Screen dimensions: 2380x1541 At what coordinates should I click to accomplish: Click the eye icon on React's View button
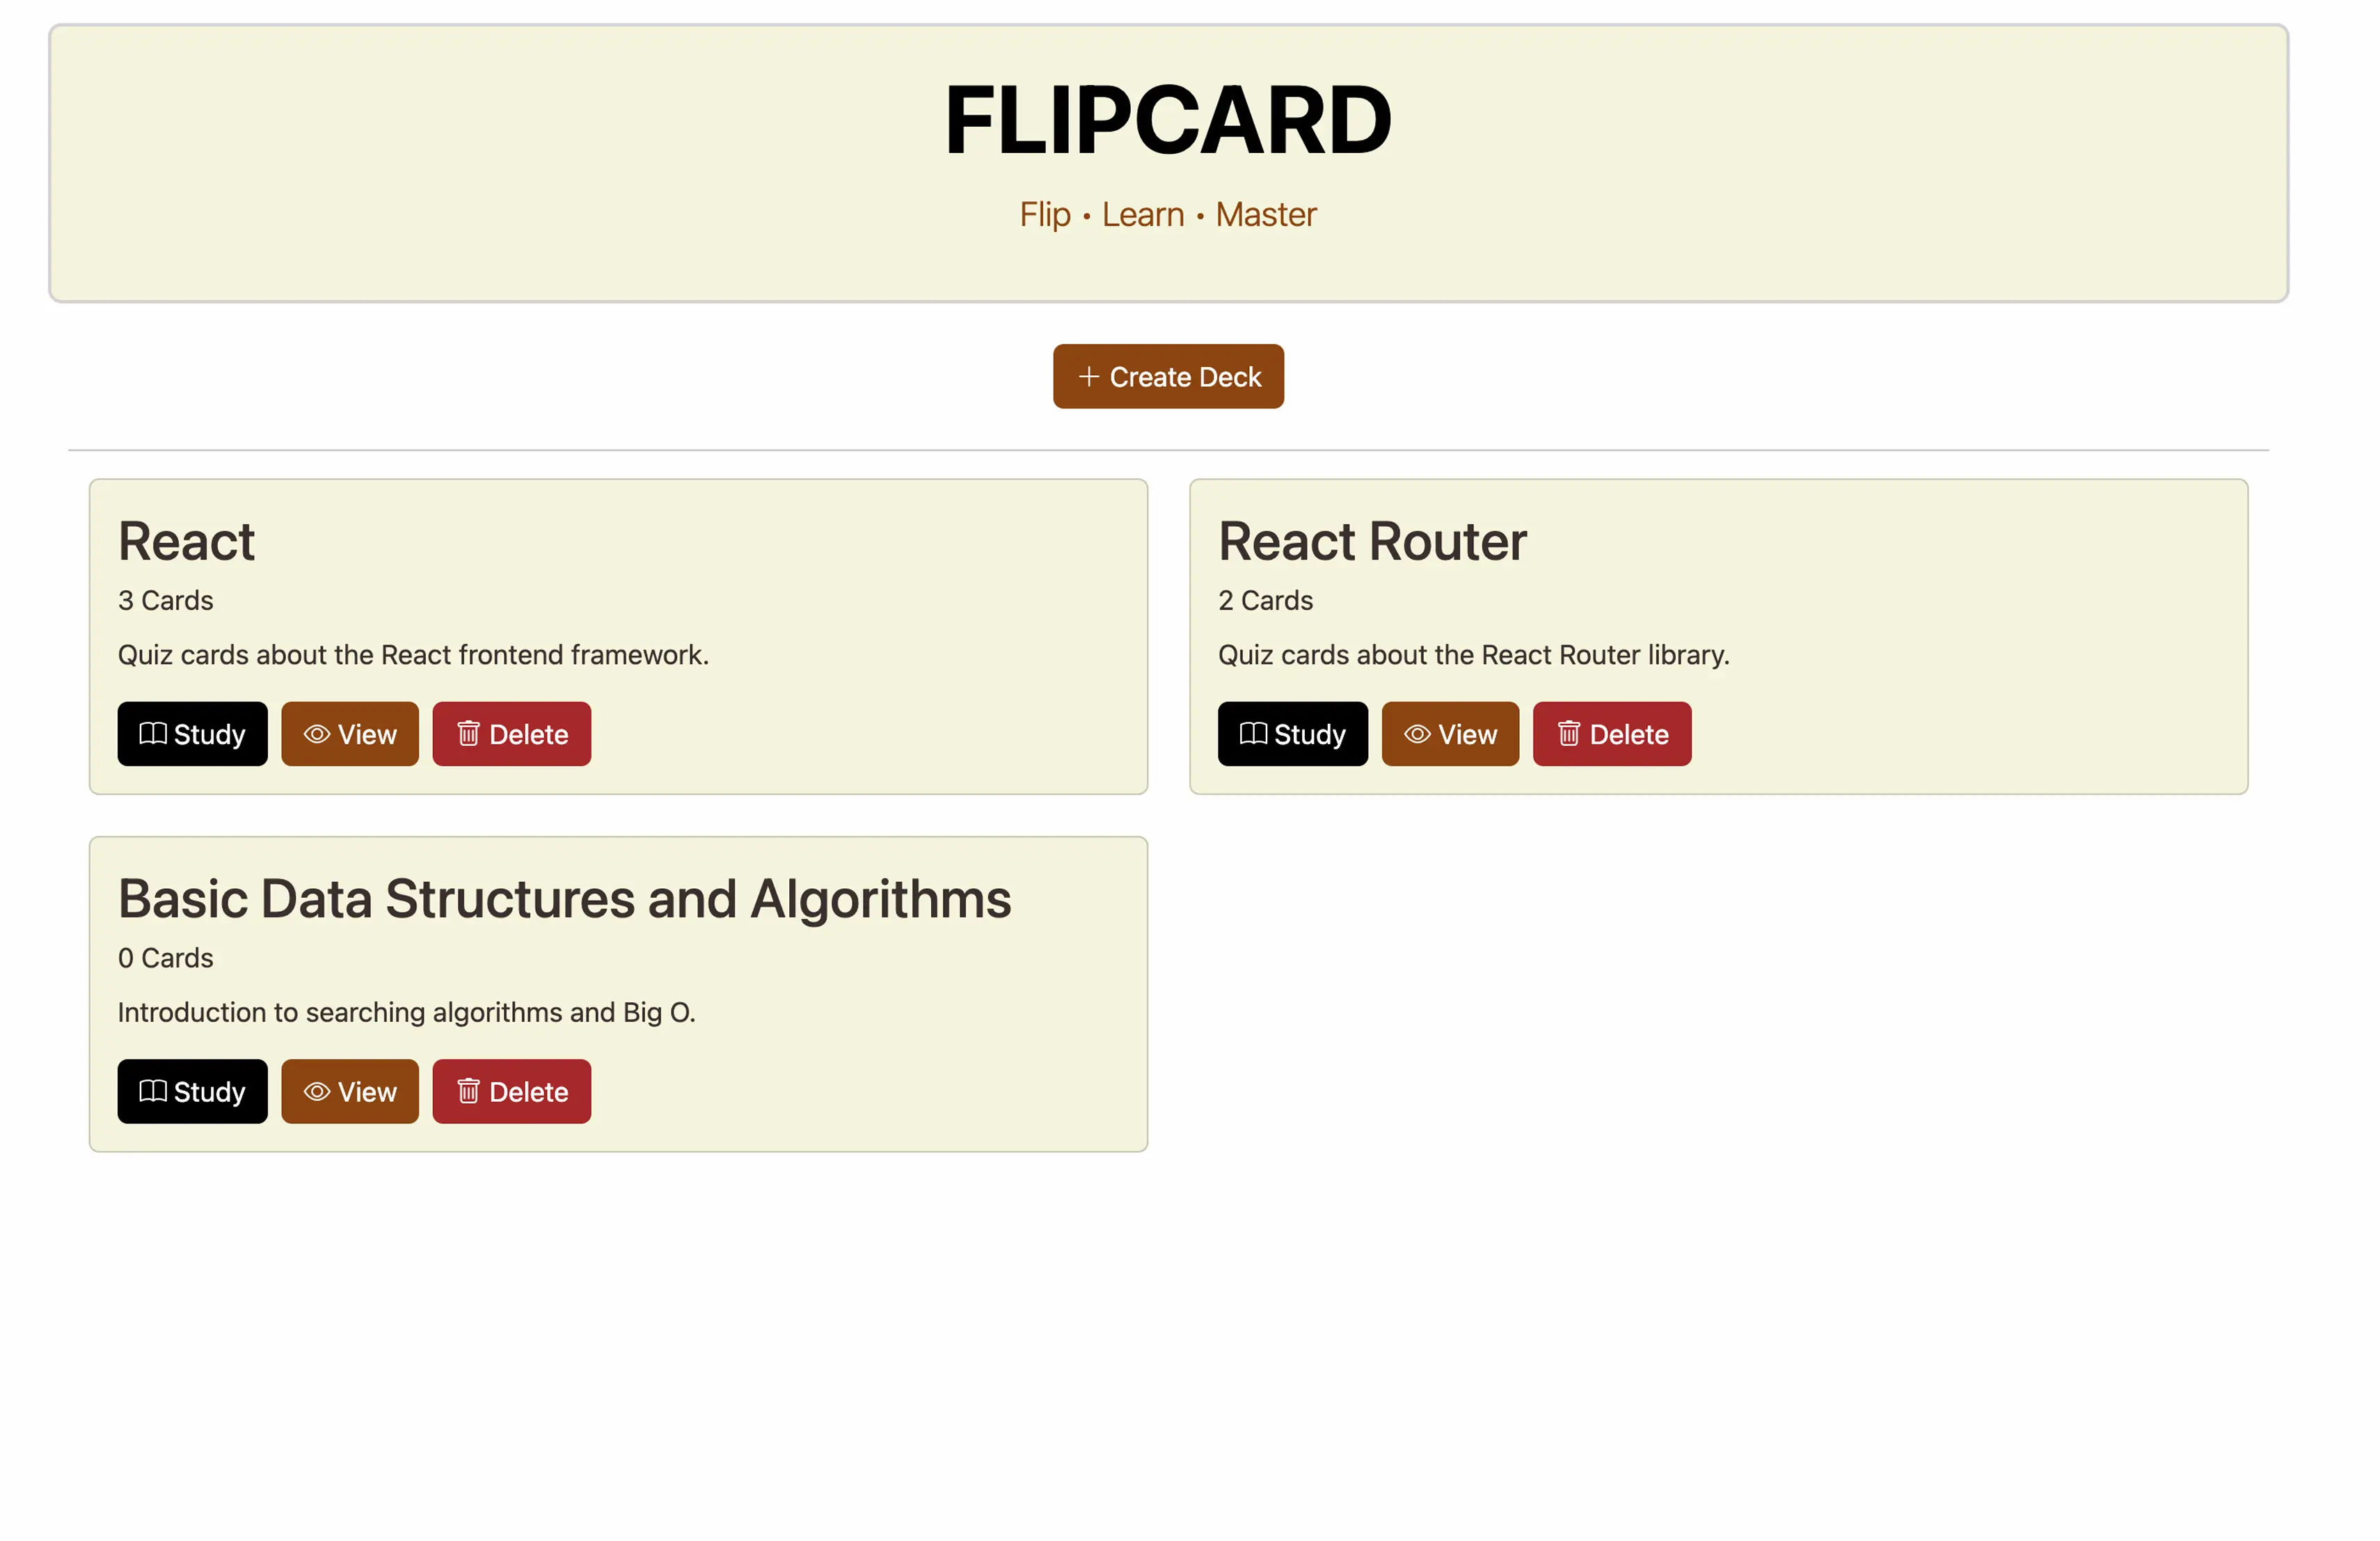[317, 734]
